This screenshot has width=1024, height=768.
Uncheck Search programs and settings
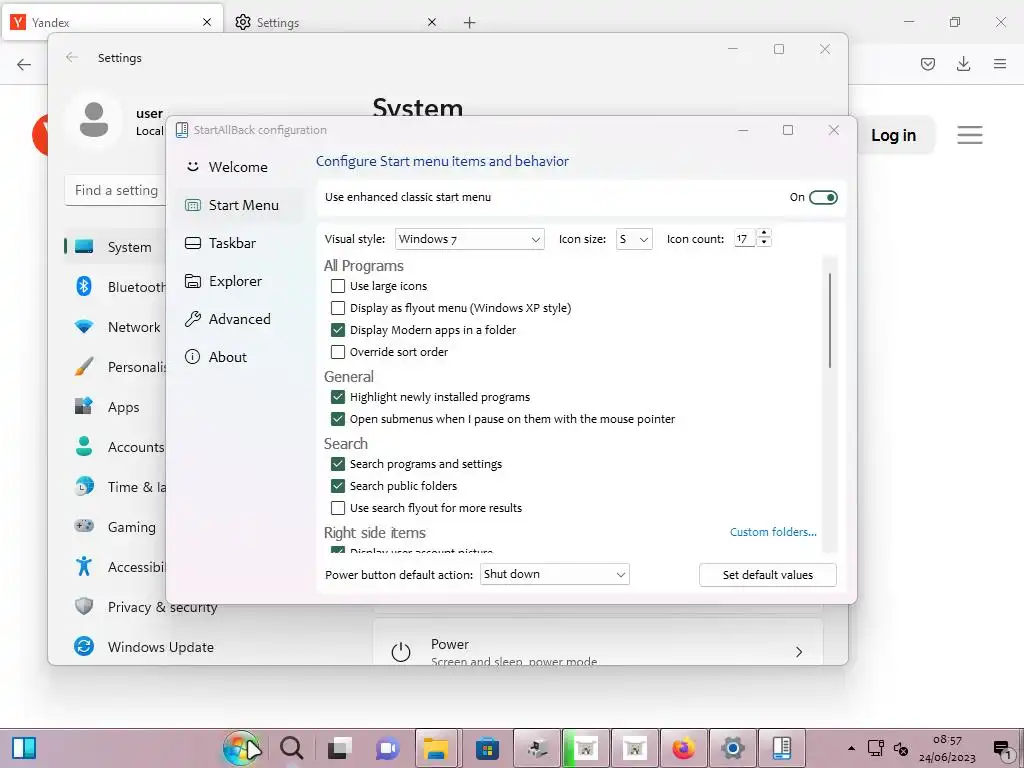pos(338,464)
